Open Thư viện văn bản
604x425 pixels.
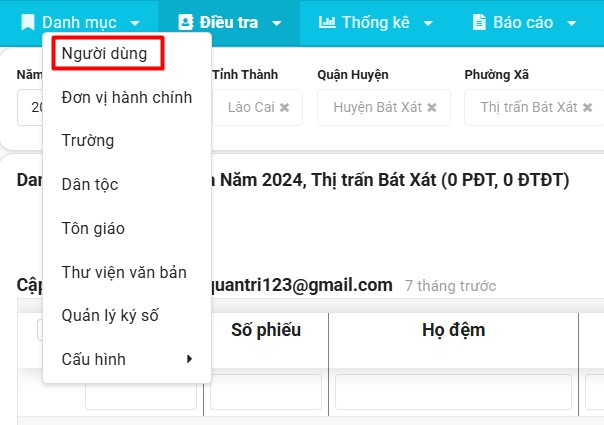pyautogui.click(x=123, y=272)
